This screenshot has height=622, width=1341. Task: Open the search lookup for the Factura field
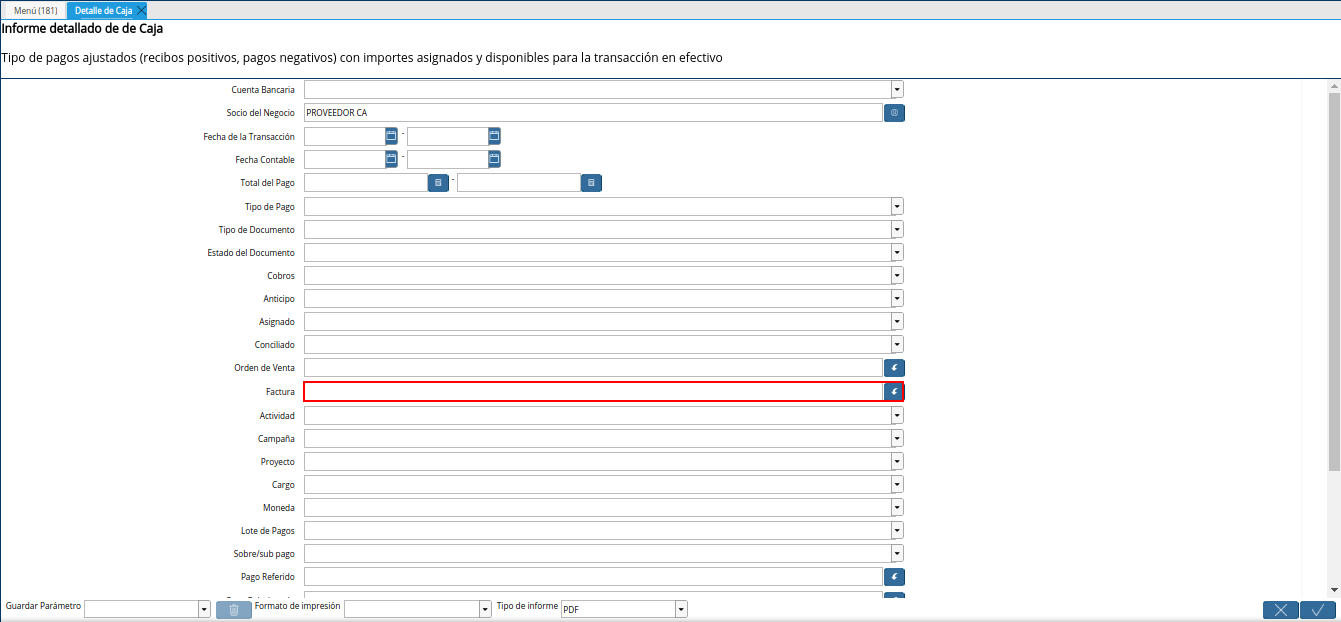893,391
